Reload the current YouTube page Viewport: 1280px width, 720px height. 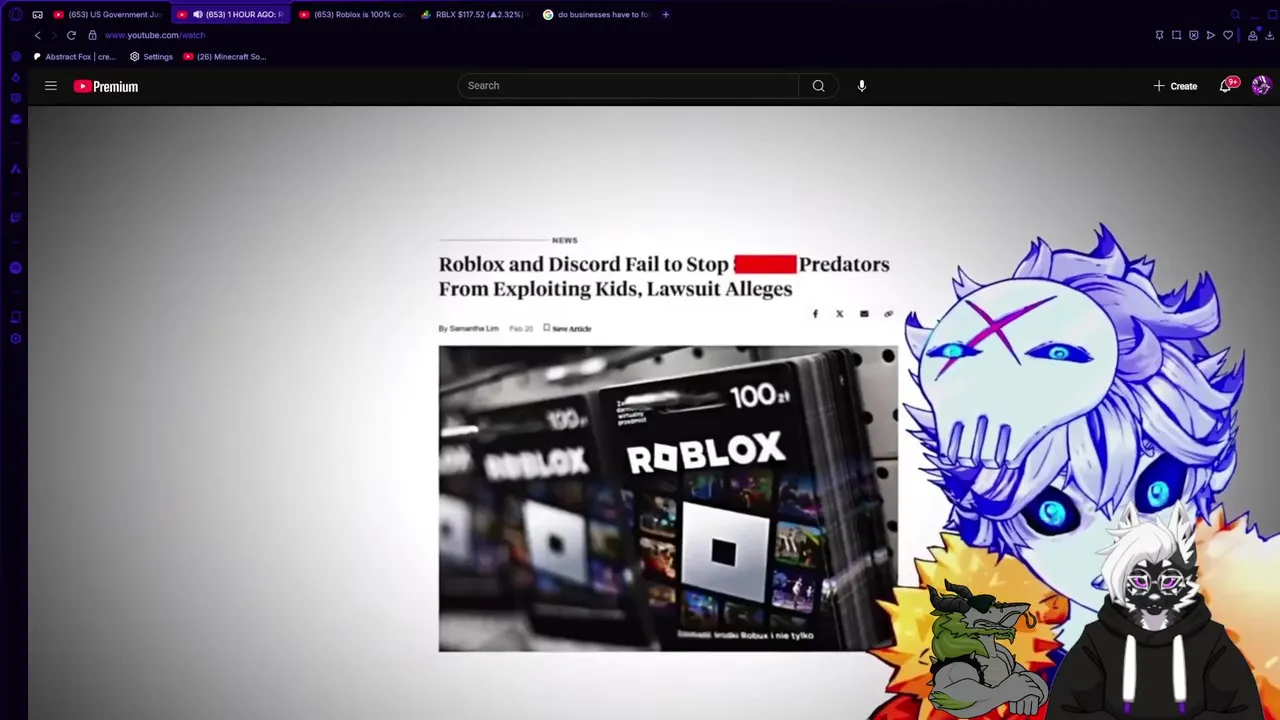click(71, 35)
